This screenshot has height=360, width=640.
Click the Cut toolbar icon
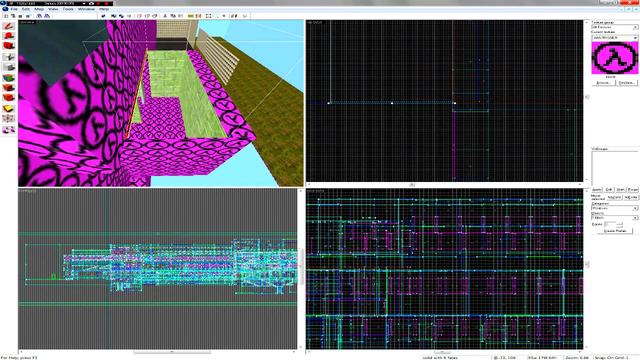click(164, 16)
